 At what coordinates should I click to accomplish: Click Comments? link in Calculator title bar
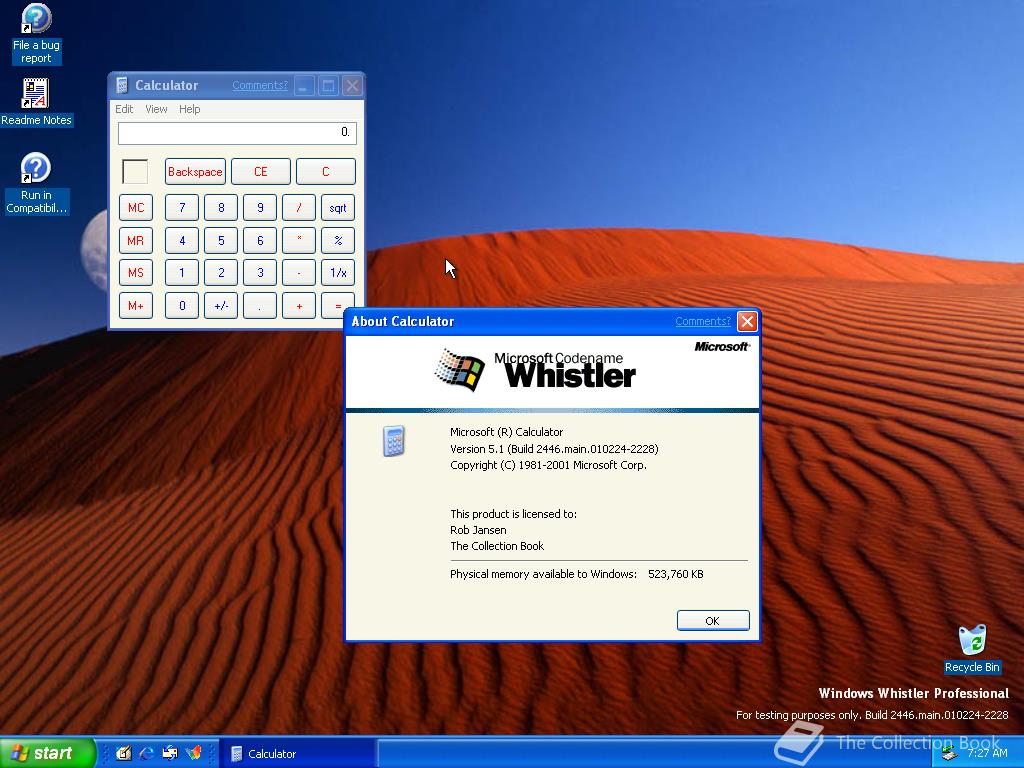260,85
